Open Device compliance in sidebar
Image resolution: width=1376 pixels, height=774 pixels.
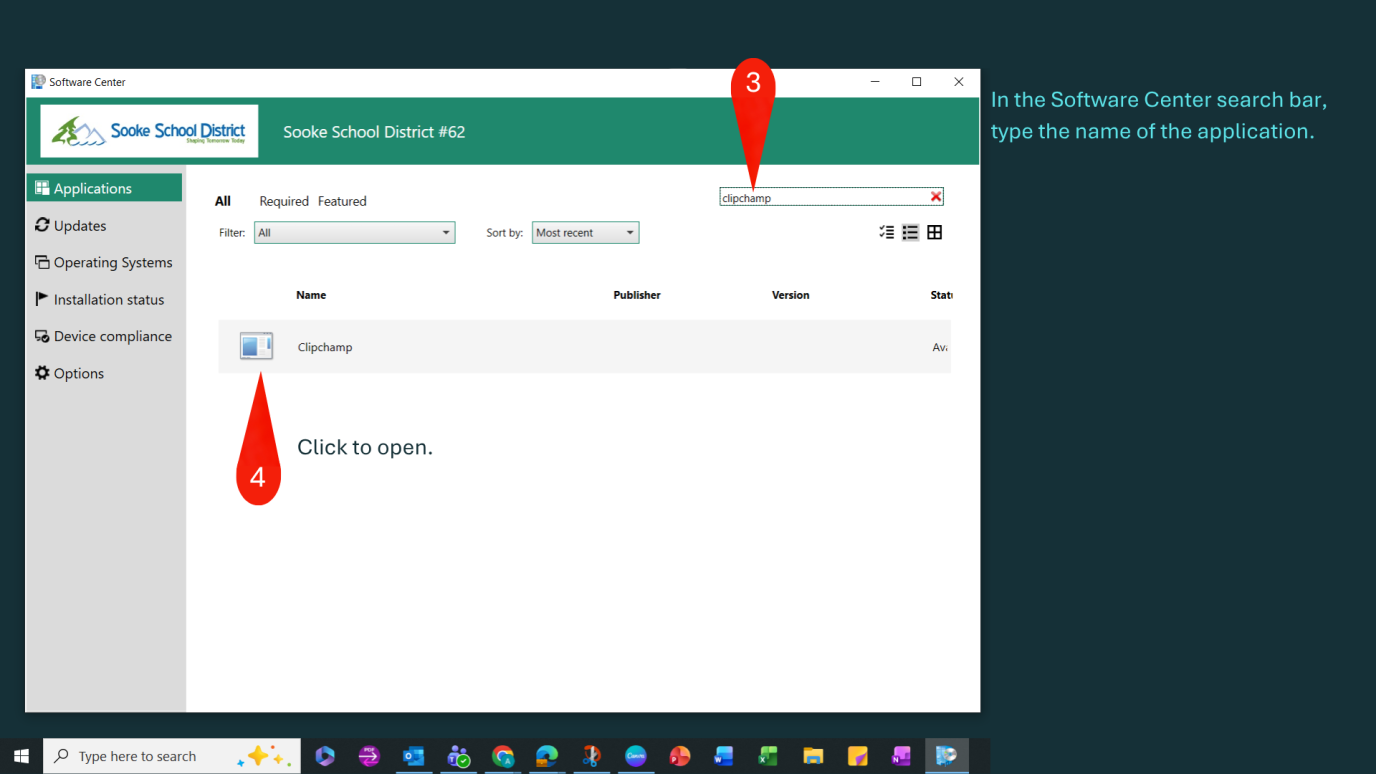click(x=112, y=337)
